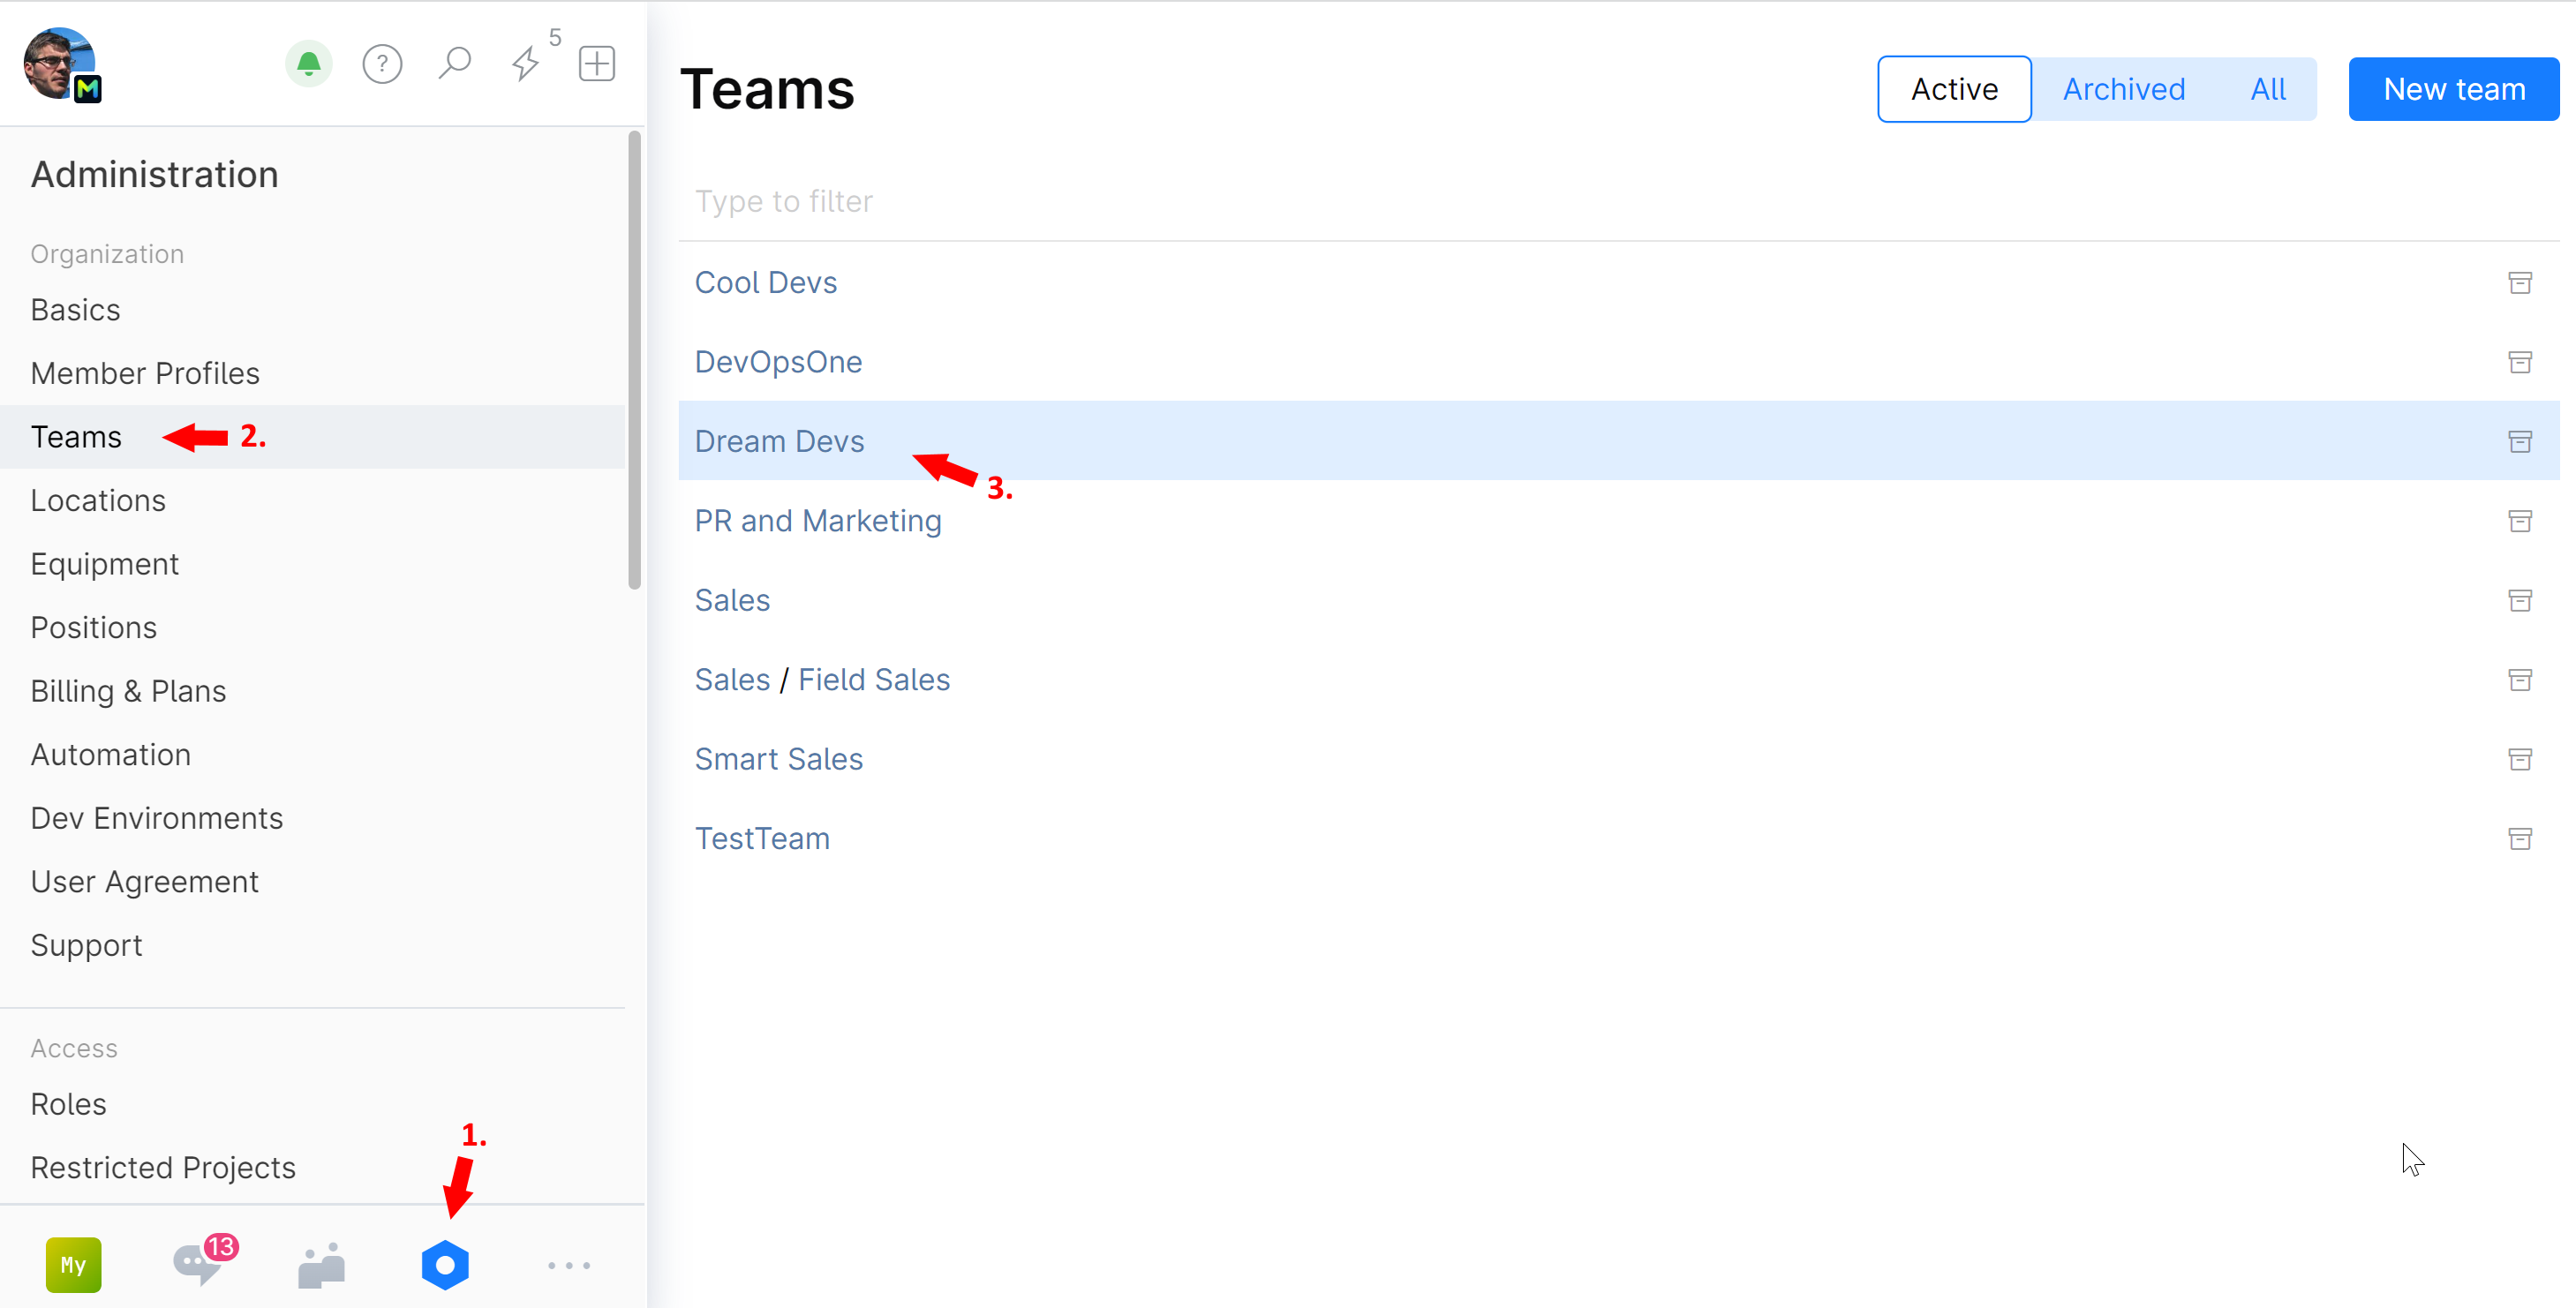
Task: Select Teams in the Administration sidebar
Action: pos(76,437)
